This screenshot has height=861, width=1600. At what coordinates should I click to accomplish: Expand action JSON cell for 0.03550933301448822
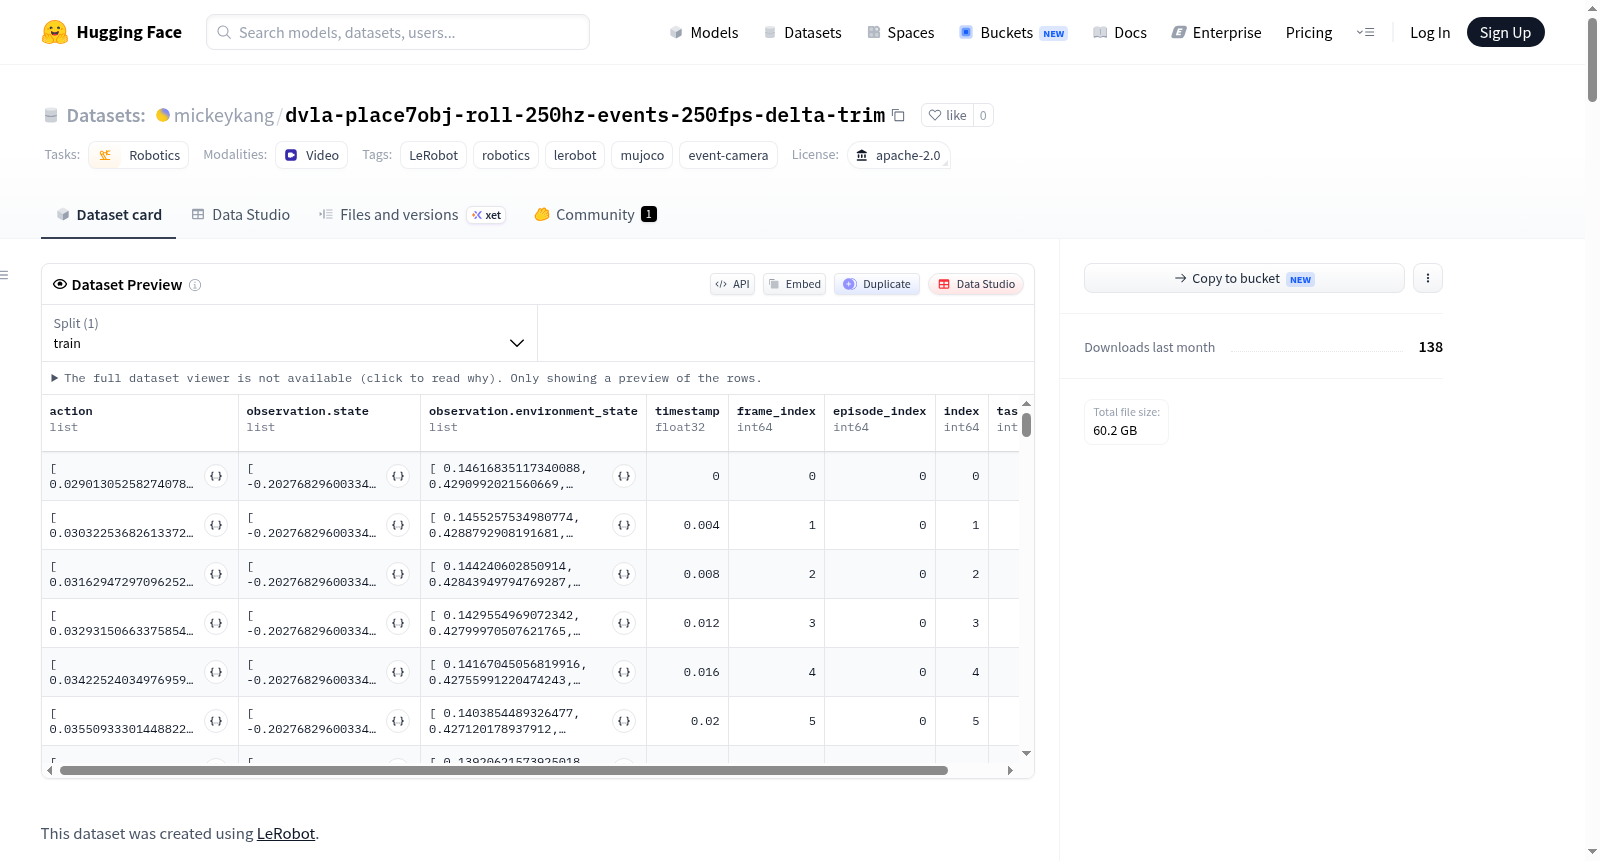[x=216, y=721]
